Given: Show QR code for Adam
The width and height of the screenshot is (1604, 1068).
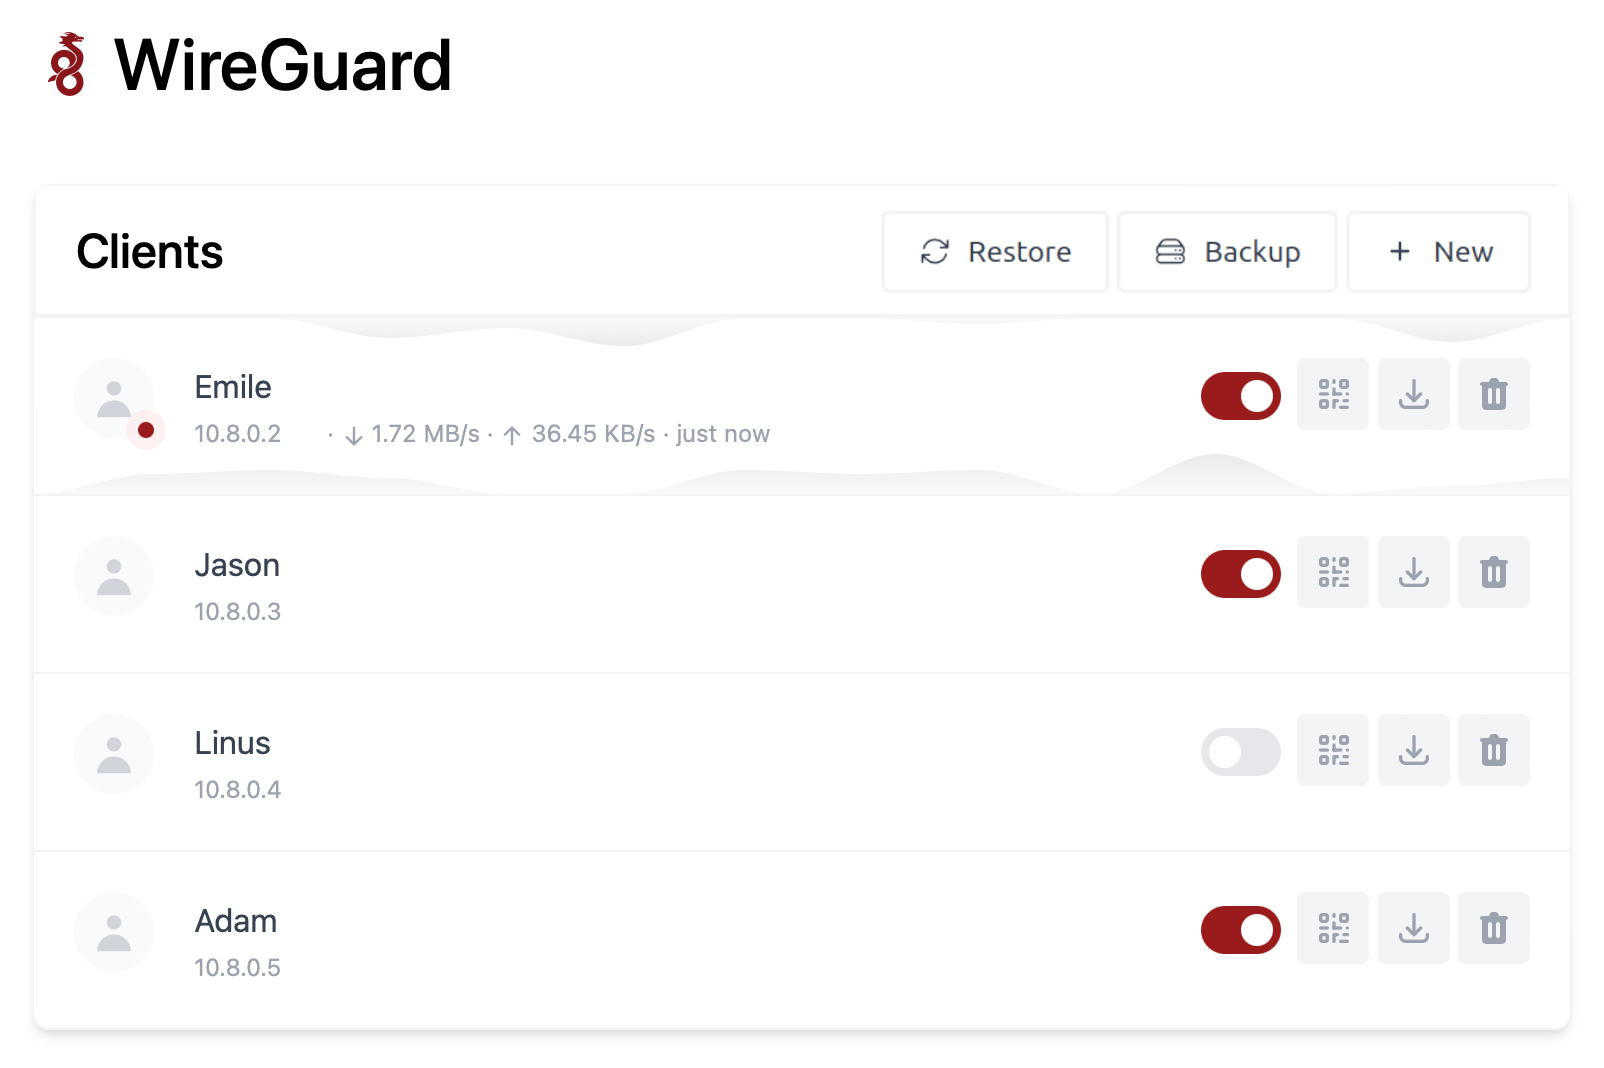Looking at the screenshot, I should (1333, 928).
